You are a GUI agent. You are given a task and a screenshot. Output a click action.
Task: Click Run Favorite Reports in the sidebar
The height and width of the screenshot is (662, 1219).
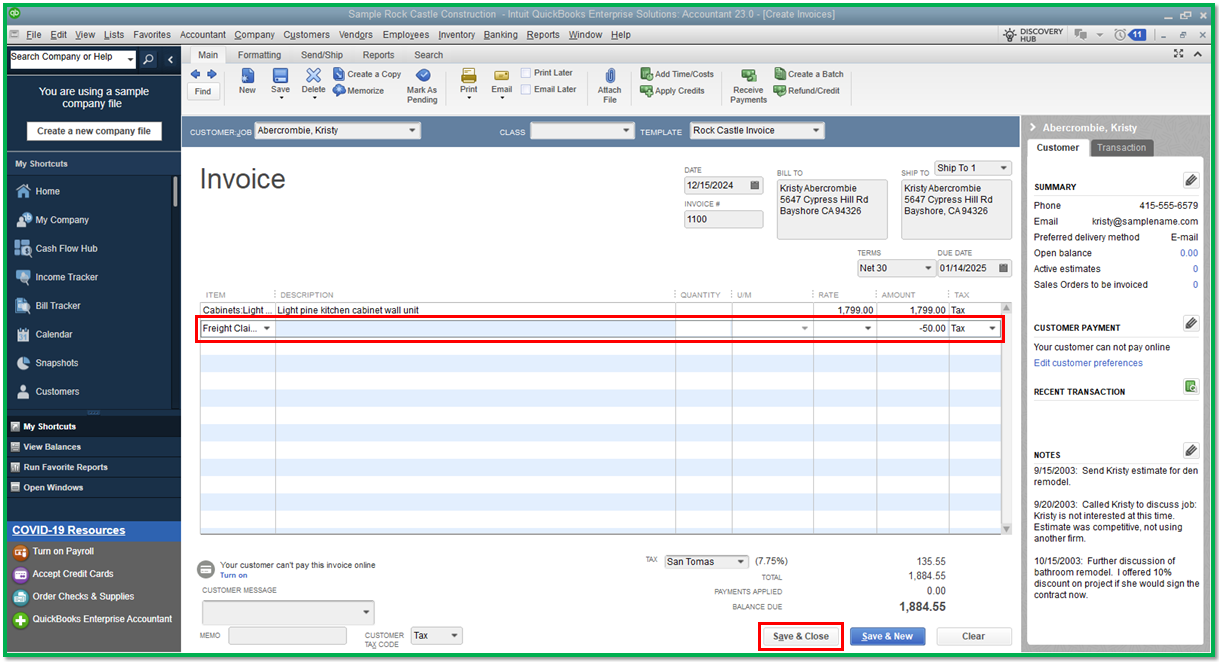coord(65,467)
